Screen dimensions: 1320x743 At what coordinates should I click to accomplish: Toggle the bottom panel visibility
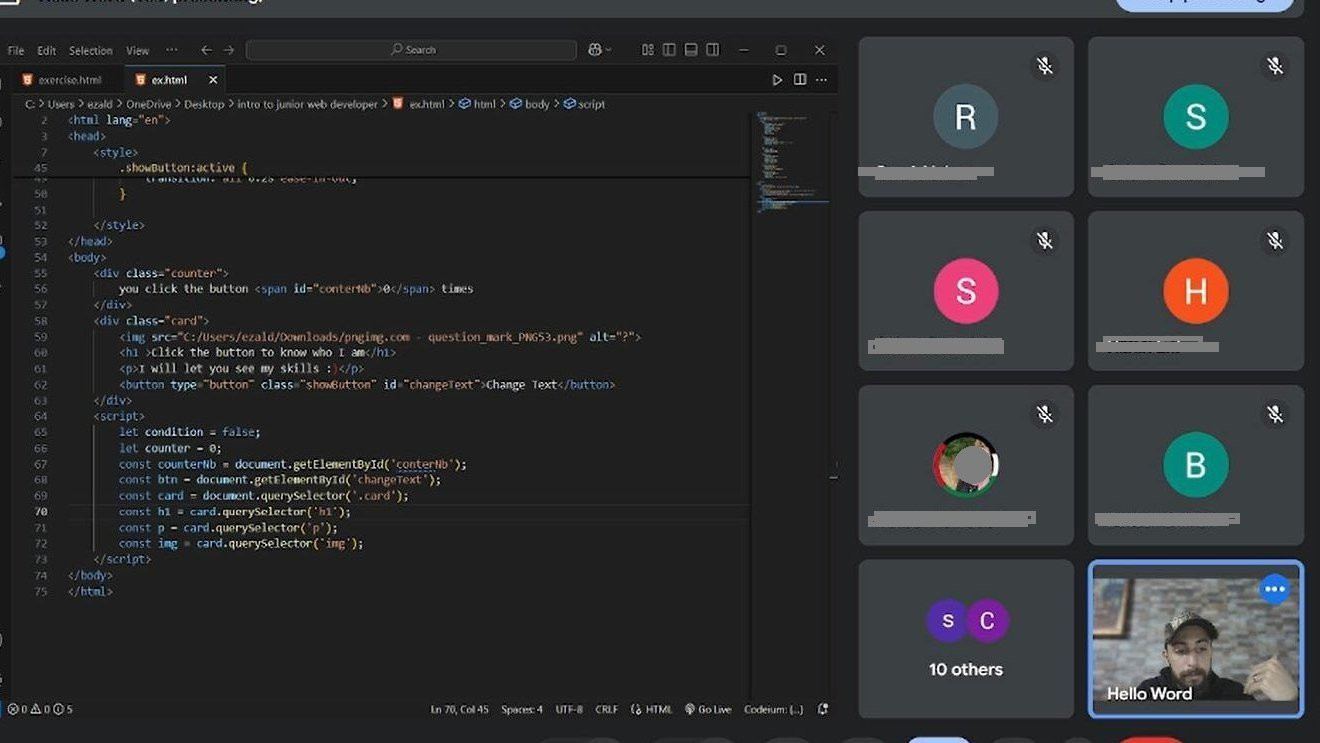point(691,50)
